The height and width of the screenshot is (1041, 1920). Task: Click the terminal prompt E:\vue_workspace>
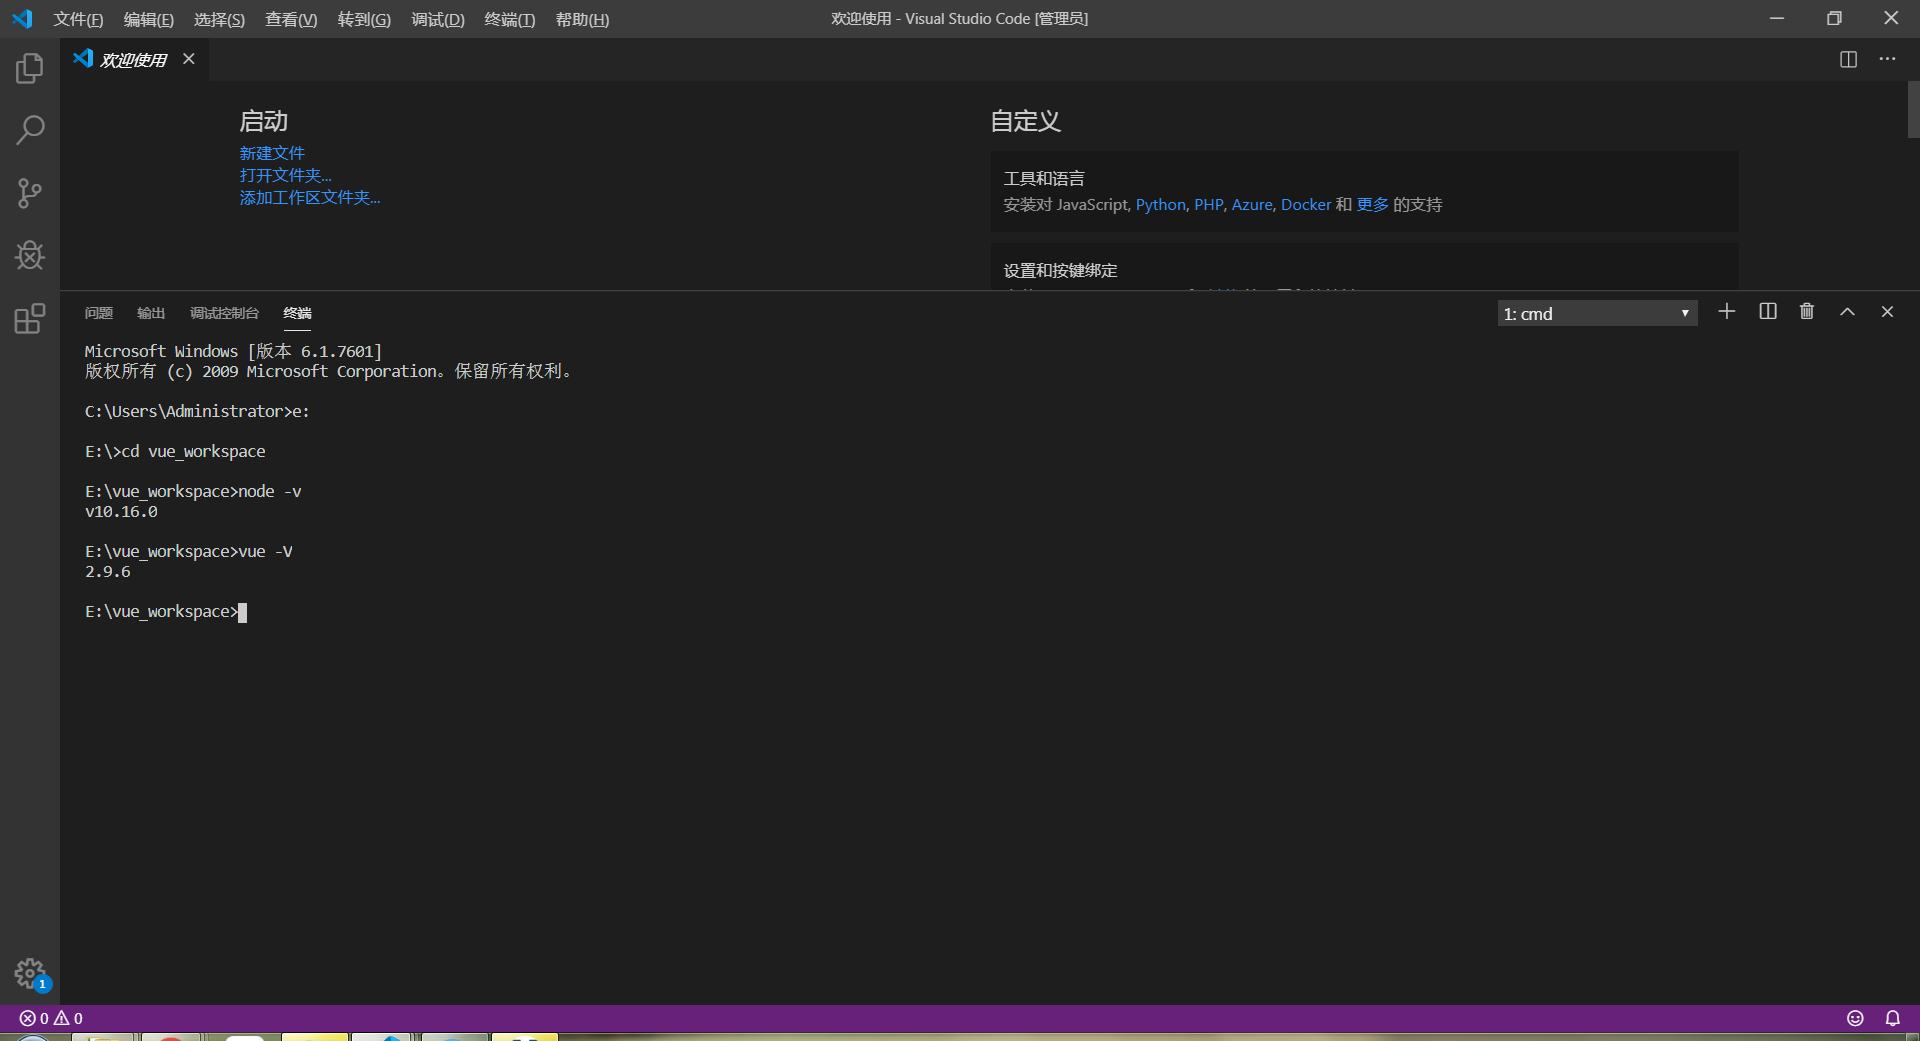(x=161, y=611)
